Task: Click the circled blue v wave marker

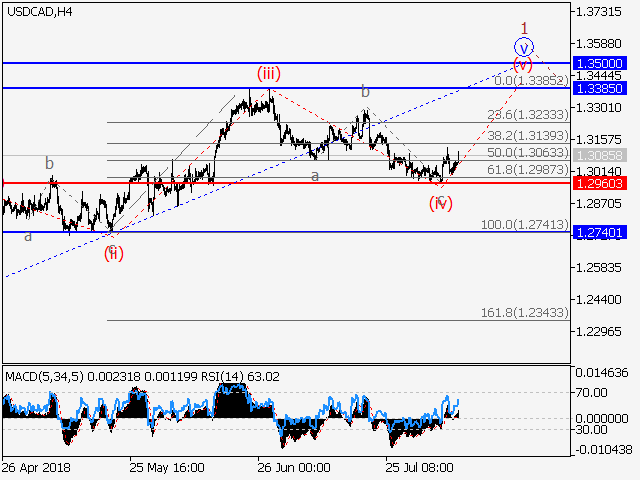Action: [x=524, y=46]
